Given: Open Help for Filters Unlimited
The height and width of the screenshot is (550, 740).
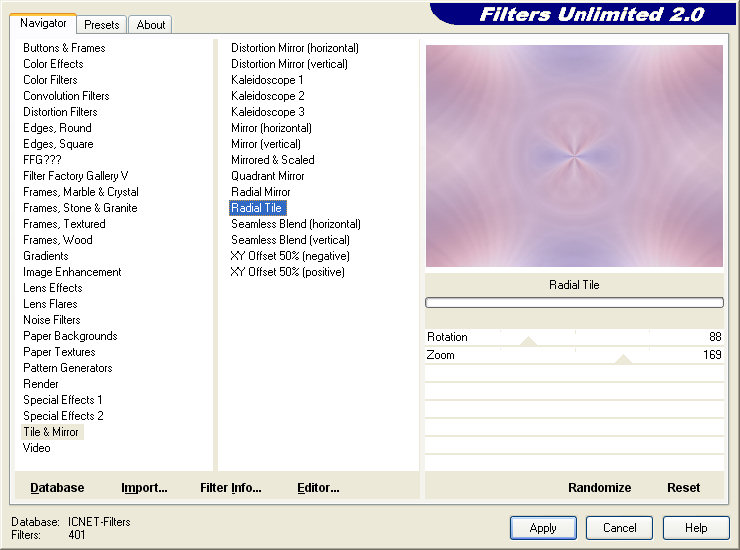Looking at the screenshot, I should [696, 528].
